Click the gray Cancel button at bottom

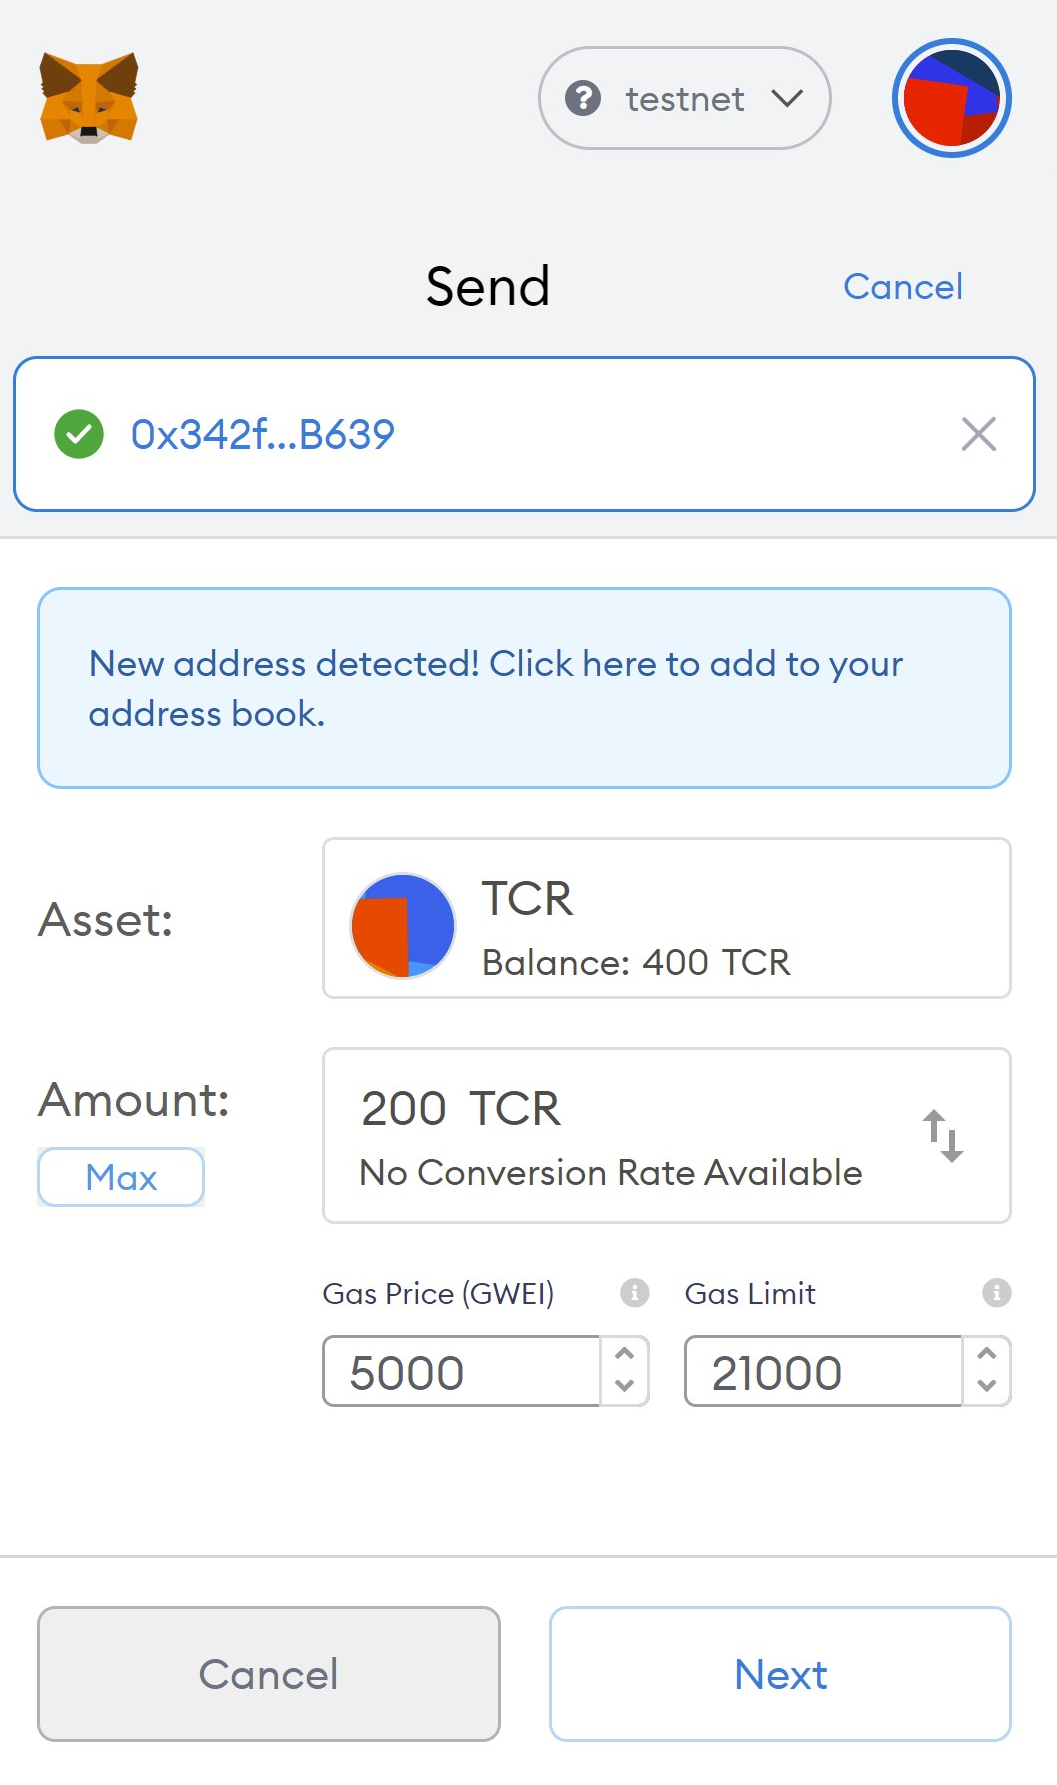tap(269, 1674)
